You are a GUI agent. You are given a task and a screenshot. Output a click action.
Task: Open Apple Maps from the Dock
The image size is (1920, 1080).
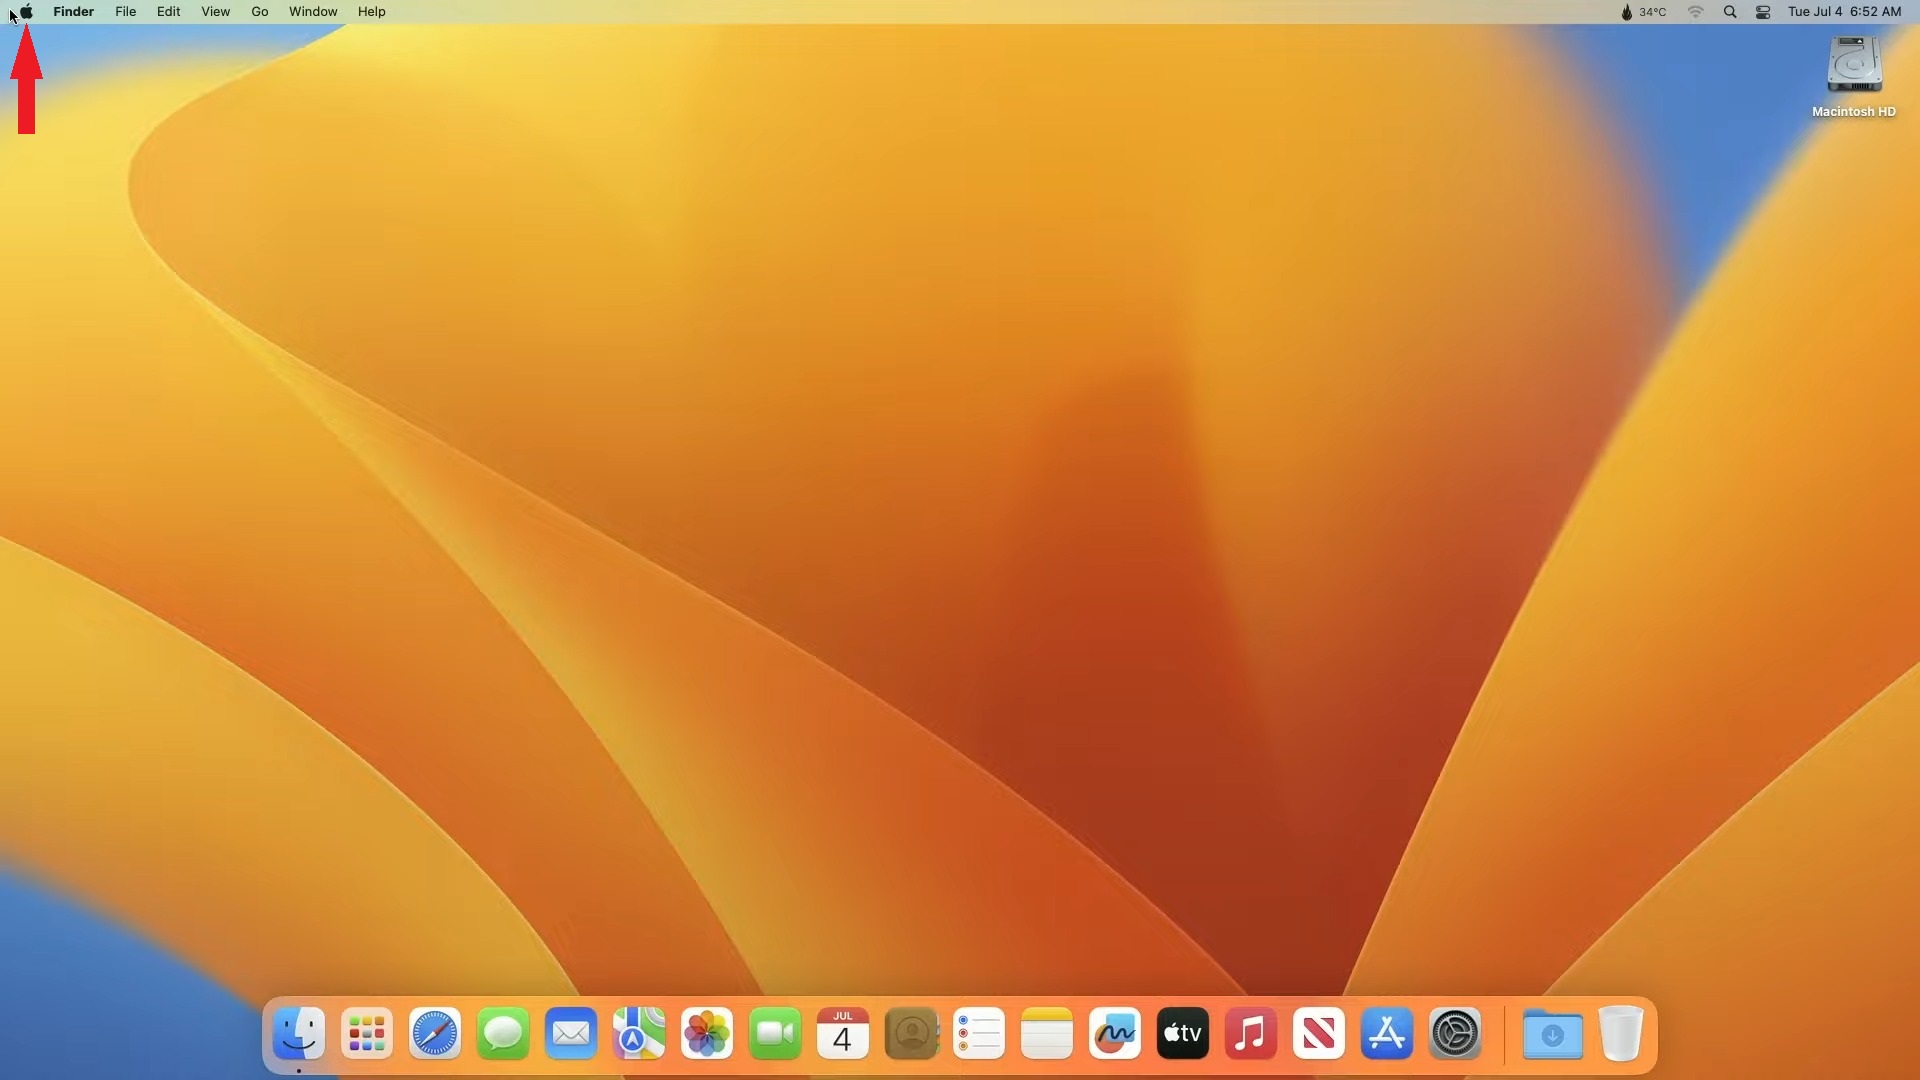coord(638,1033)
